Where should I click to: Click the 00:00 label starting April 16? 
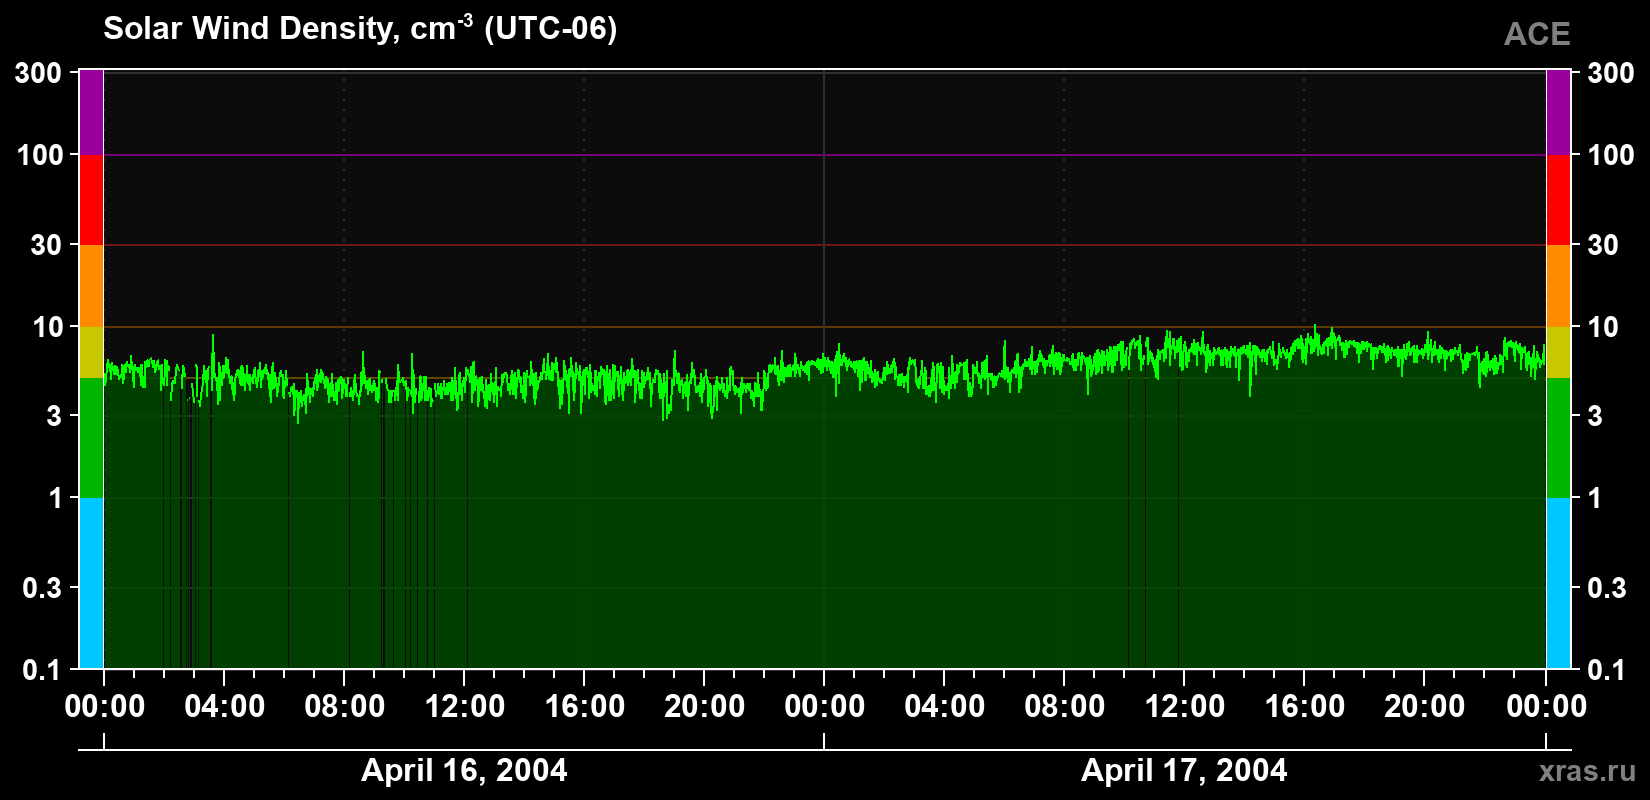(x=105, y=707)
